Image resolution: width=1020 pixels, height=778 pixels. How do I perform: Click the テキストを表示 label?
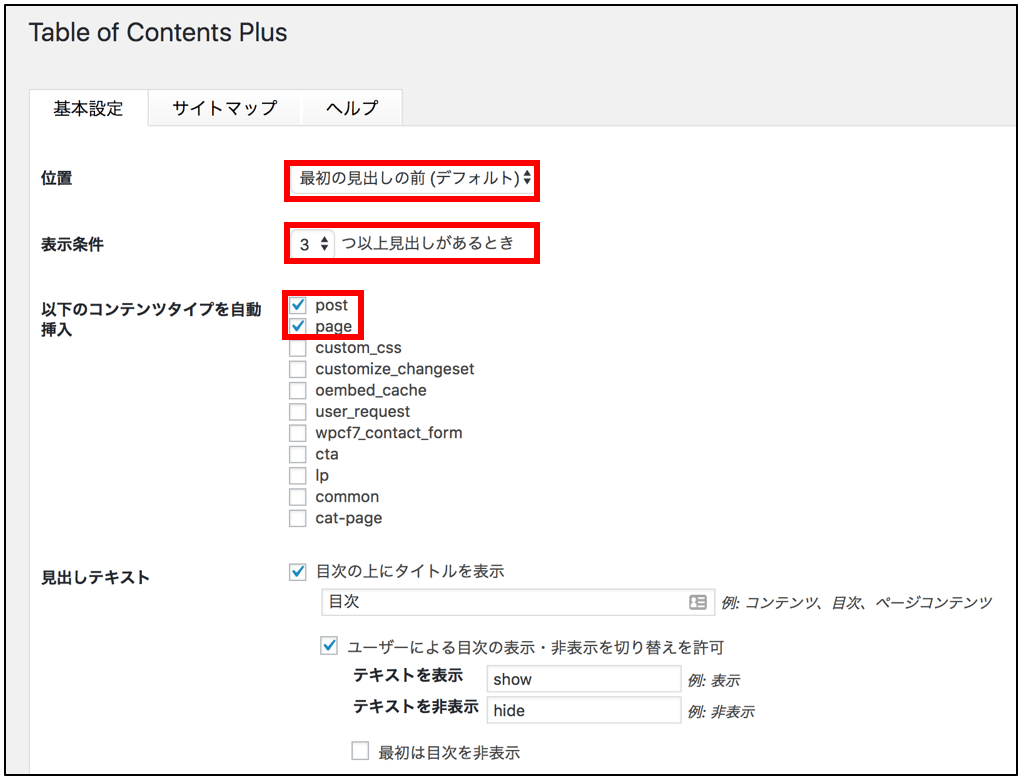click(408, 676)
